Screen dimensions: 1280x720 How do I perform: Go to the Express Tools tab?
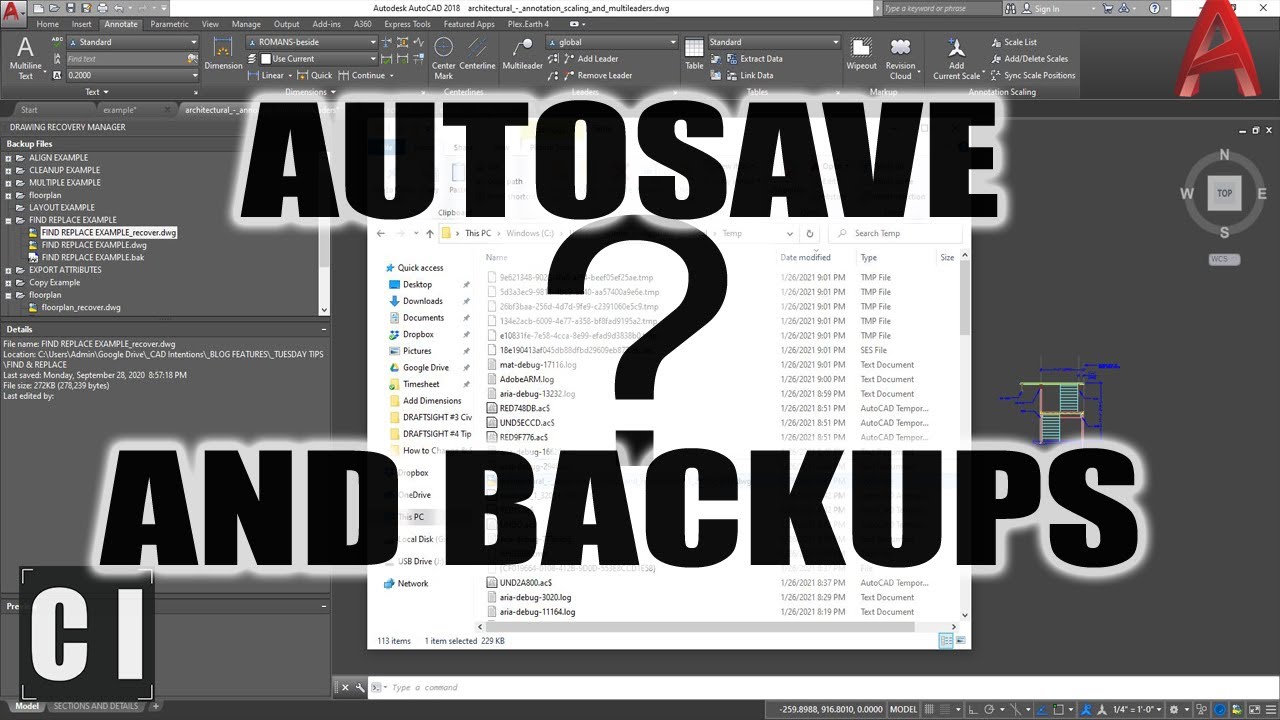point(407,24)
